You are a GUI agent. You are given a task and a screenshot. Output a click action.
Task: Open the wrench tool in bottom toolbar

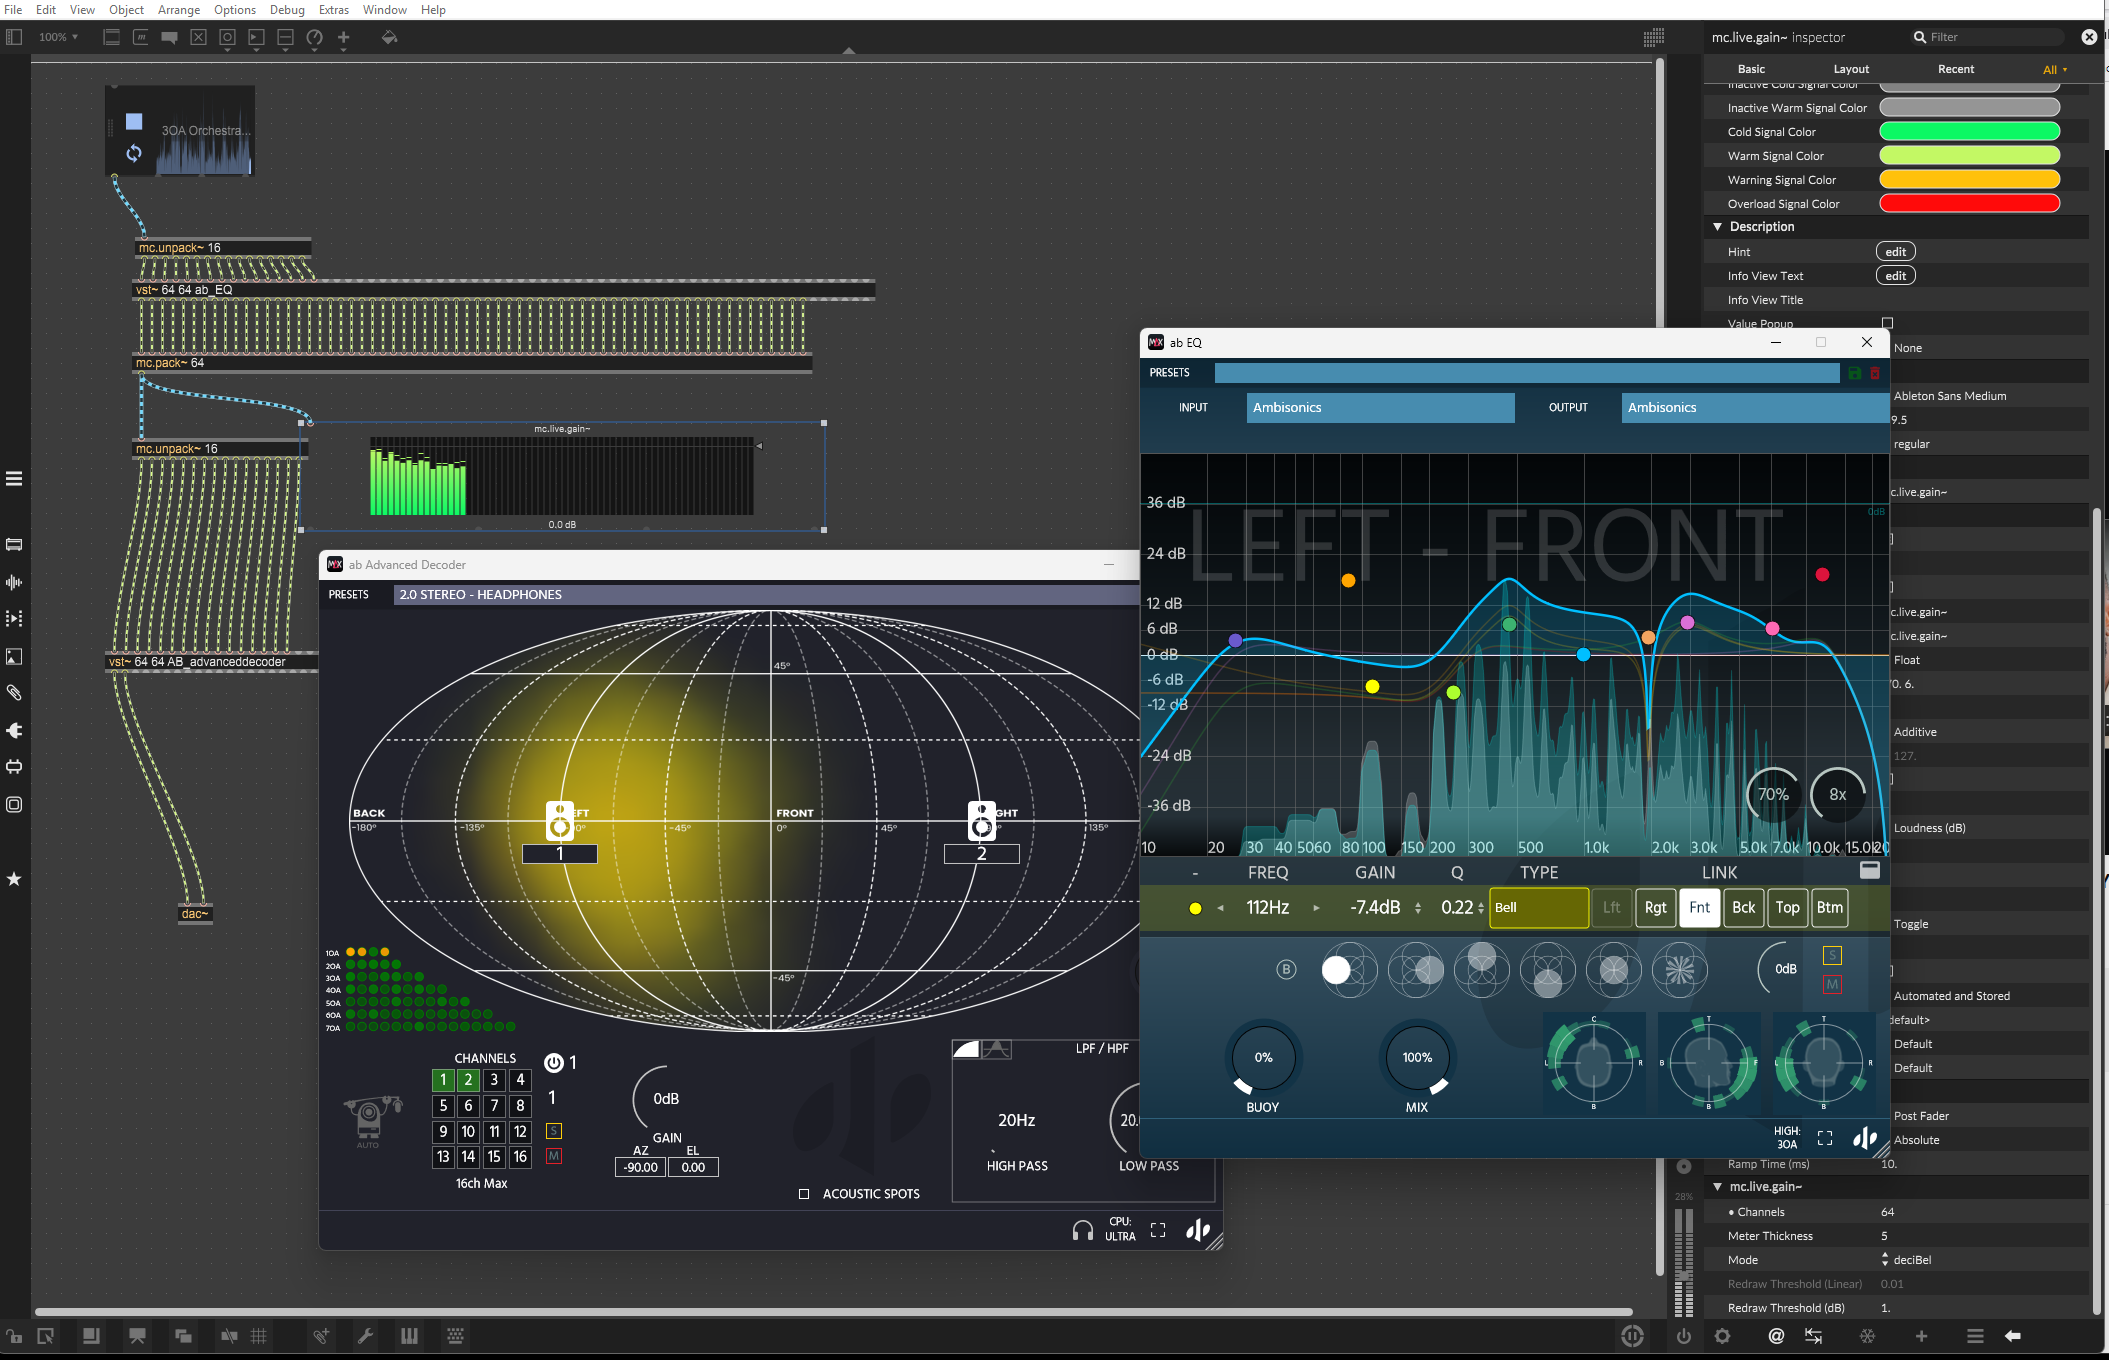[365, 1336]
